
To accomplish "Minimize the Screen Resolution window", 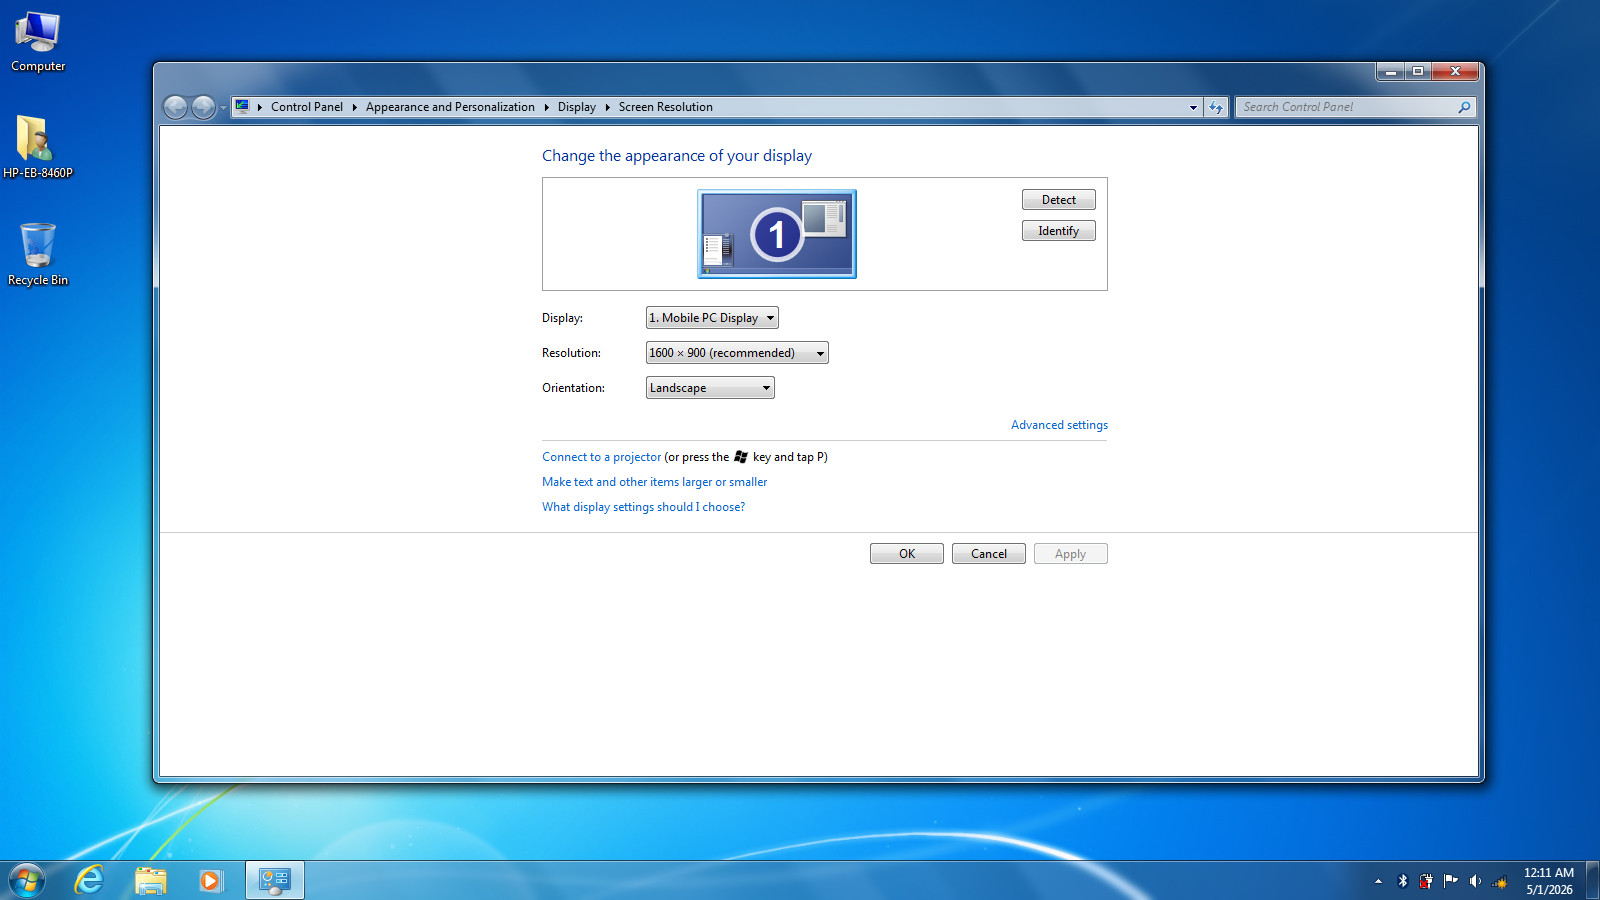I will pos(1390,71).
